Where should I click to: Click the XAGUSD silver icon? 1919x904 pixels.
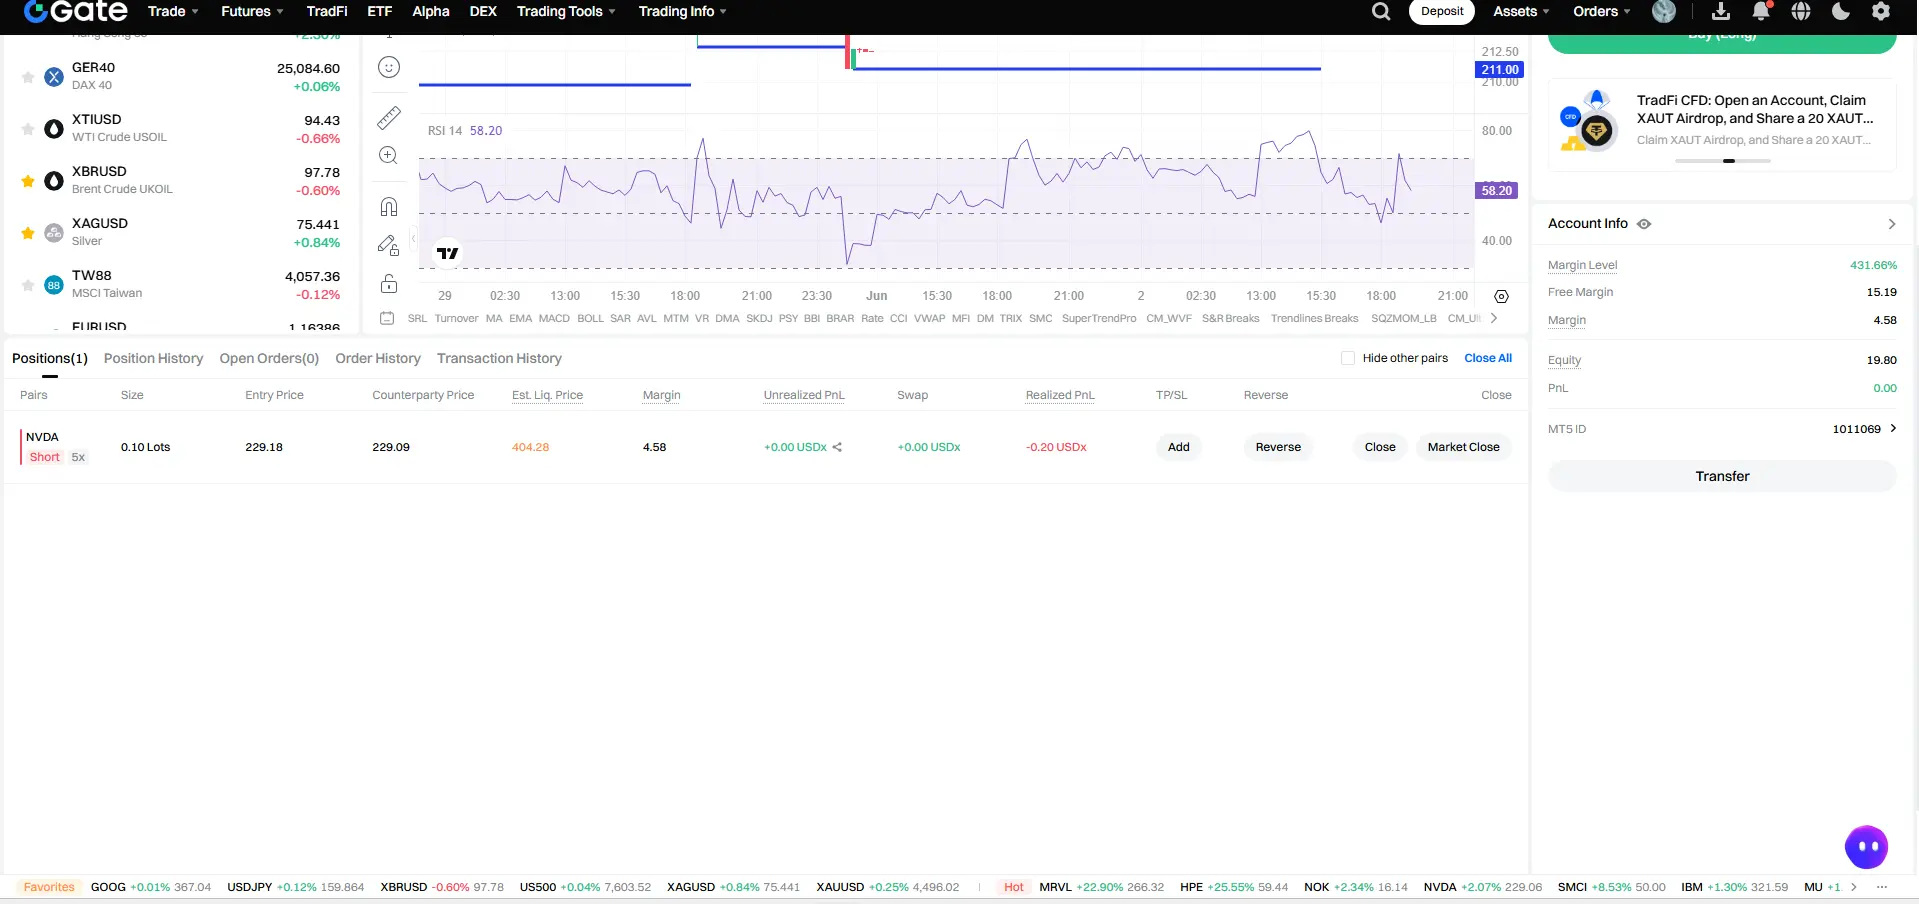(x=54, y=233)
